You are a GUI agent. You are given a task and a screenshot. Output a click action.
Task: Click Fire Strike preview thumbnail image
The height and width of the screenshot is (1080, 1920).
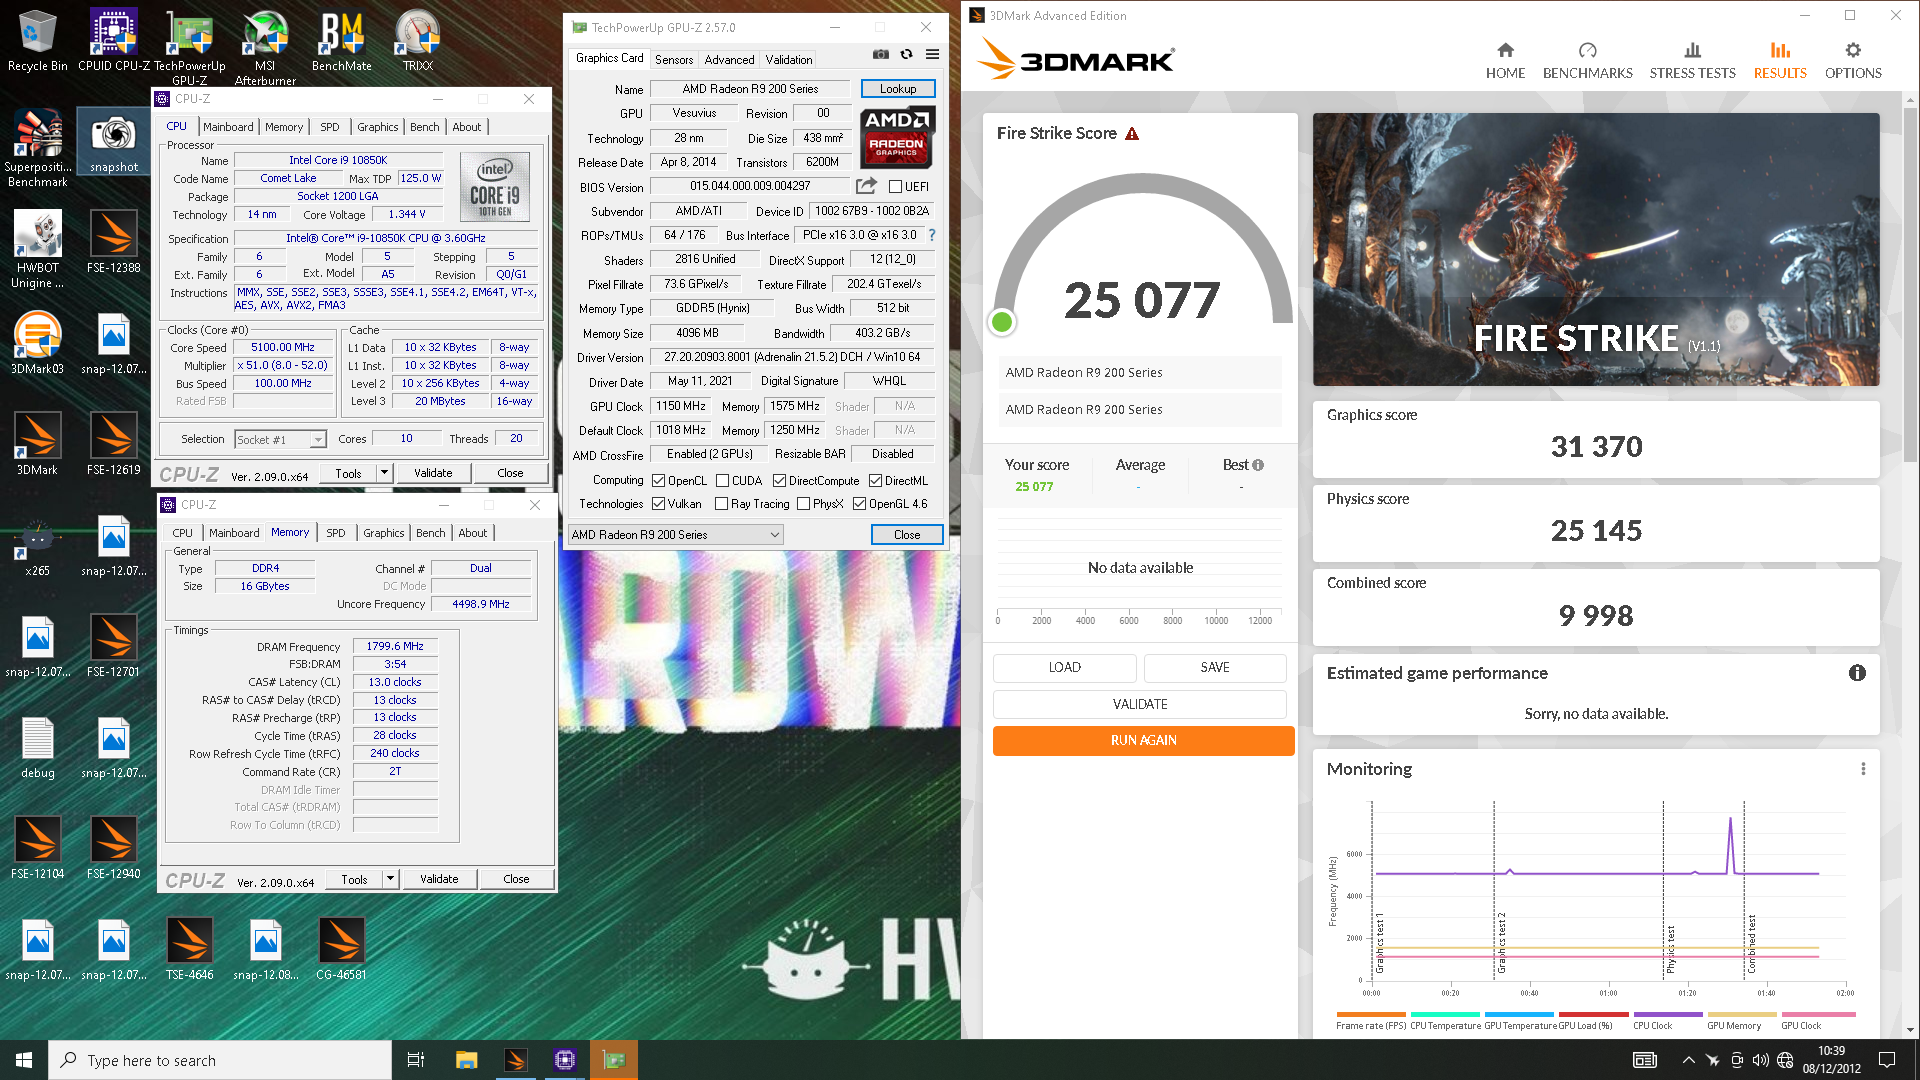(x=1596, y=249)
